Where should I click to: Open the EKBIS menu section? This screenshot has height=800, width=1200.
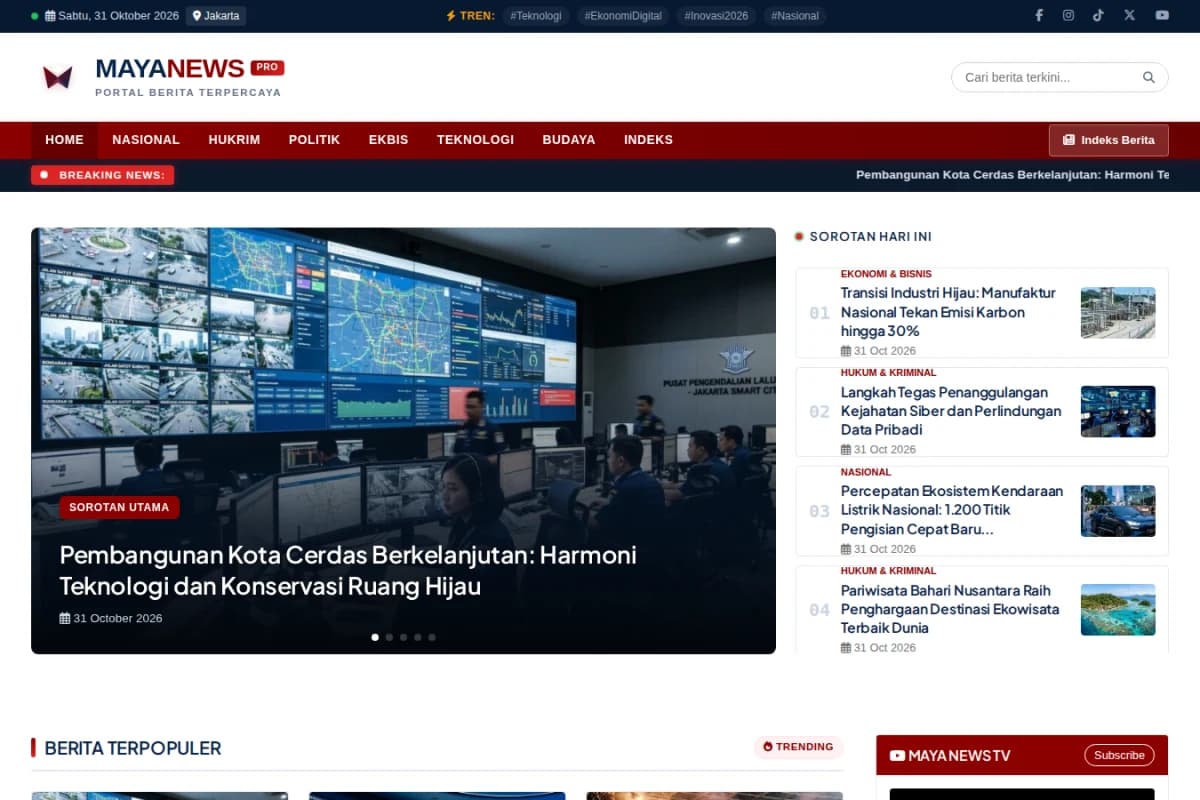[x=388, y=140]
